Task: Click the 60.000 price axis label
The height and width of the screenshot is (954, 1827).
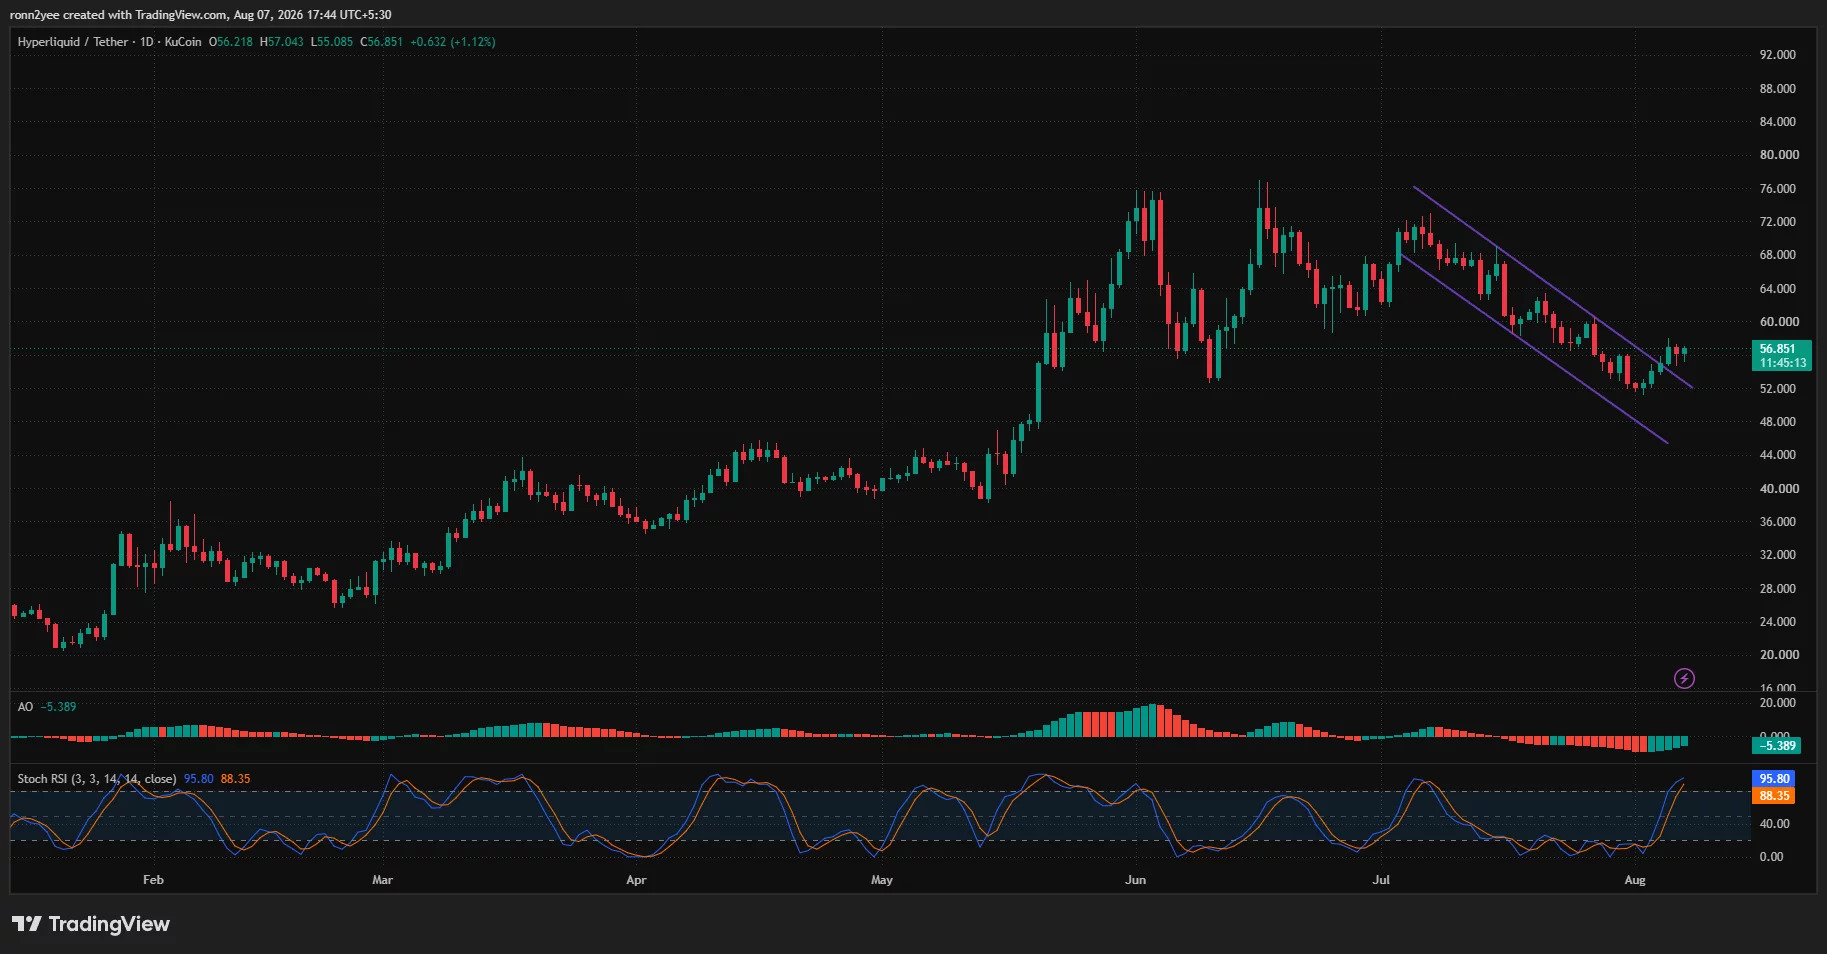Action: [x=1779, y=322]
